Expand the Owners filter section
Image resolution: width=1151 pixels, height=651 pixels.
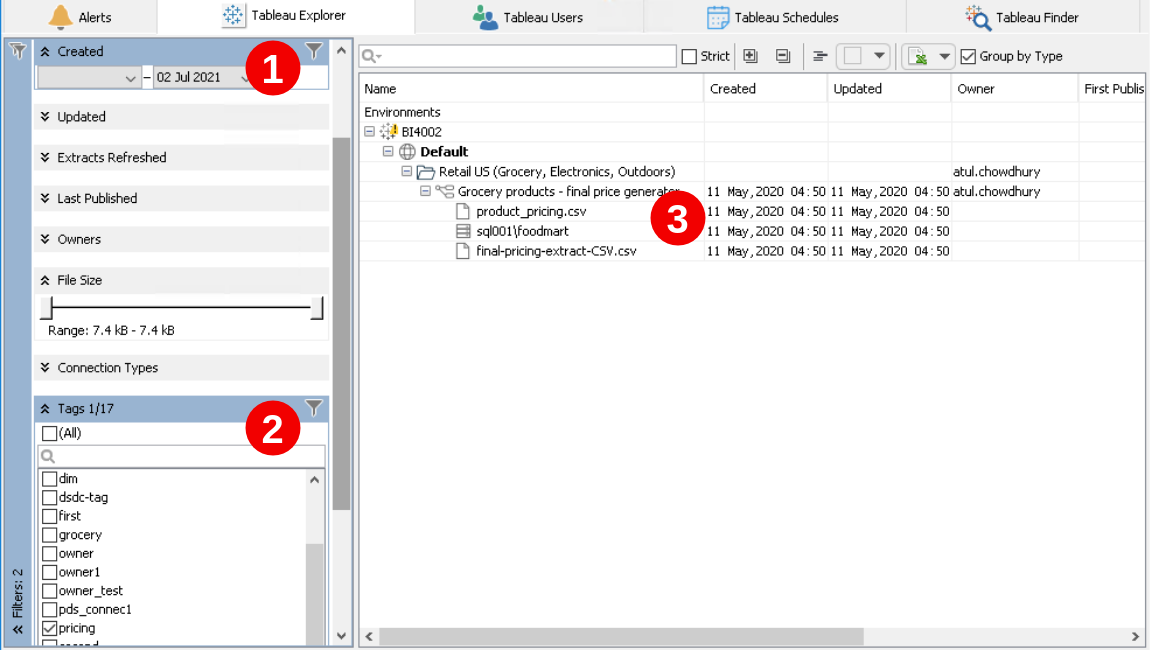pyautogui.click(x=45, y=239)
